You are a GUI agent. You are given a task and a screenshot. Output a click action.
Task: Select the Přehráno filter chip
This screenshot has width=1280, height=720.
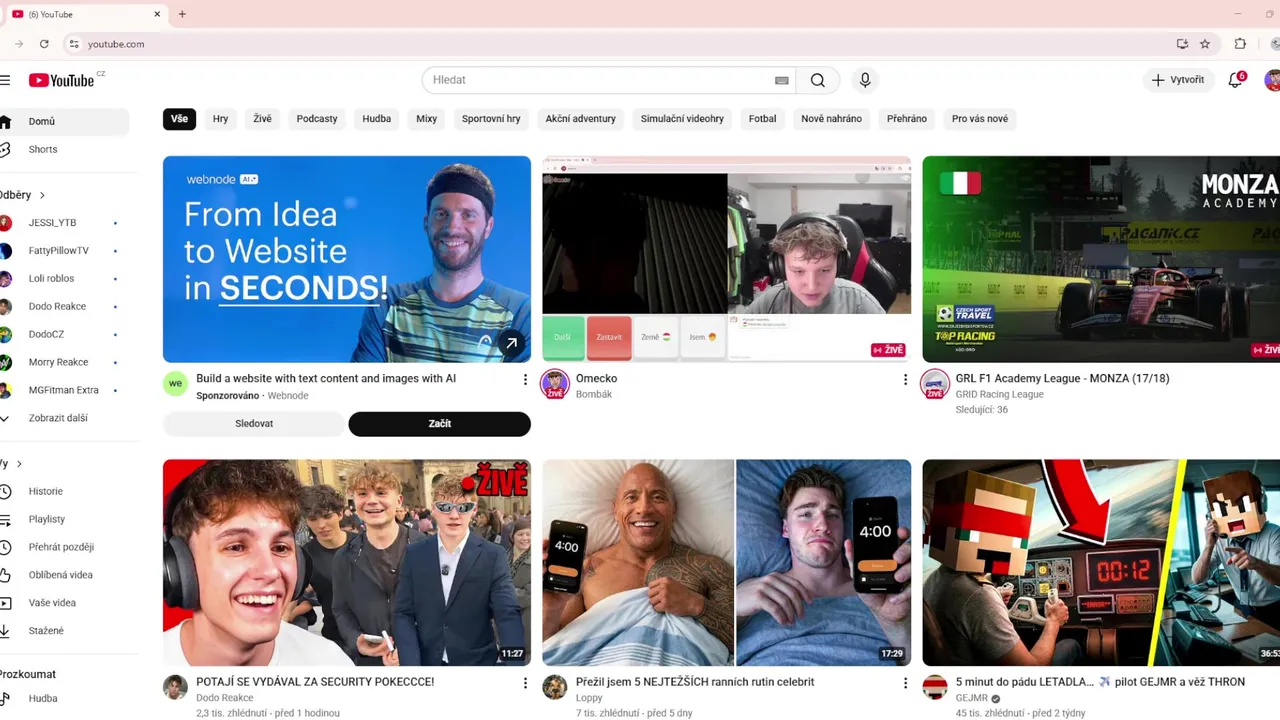coord(907,119)
